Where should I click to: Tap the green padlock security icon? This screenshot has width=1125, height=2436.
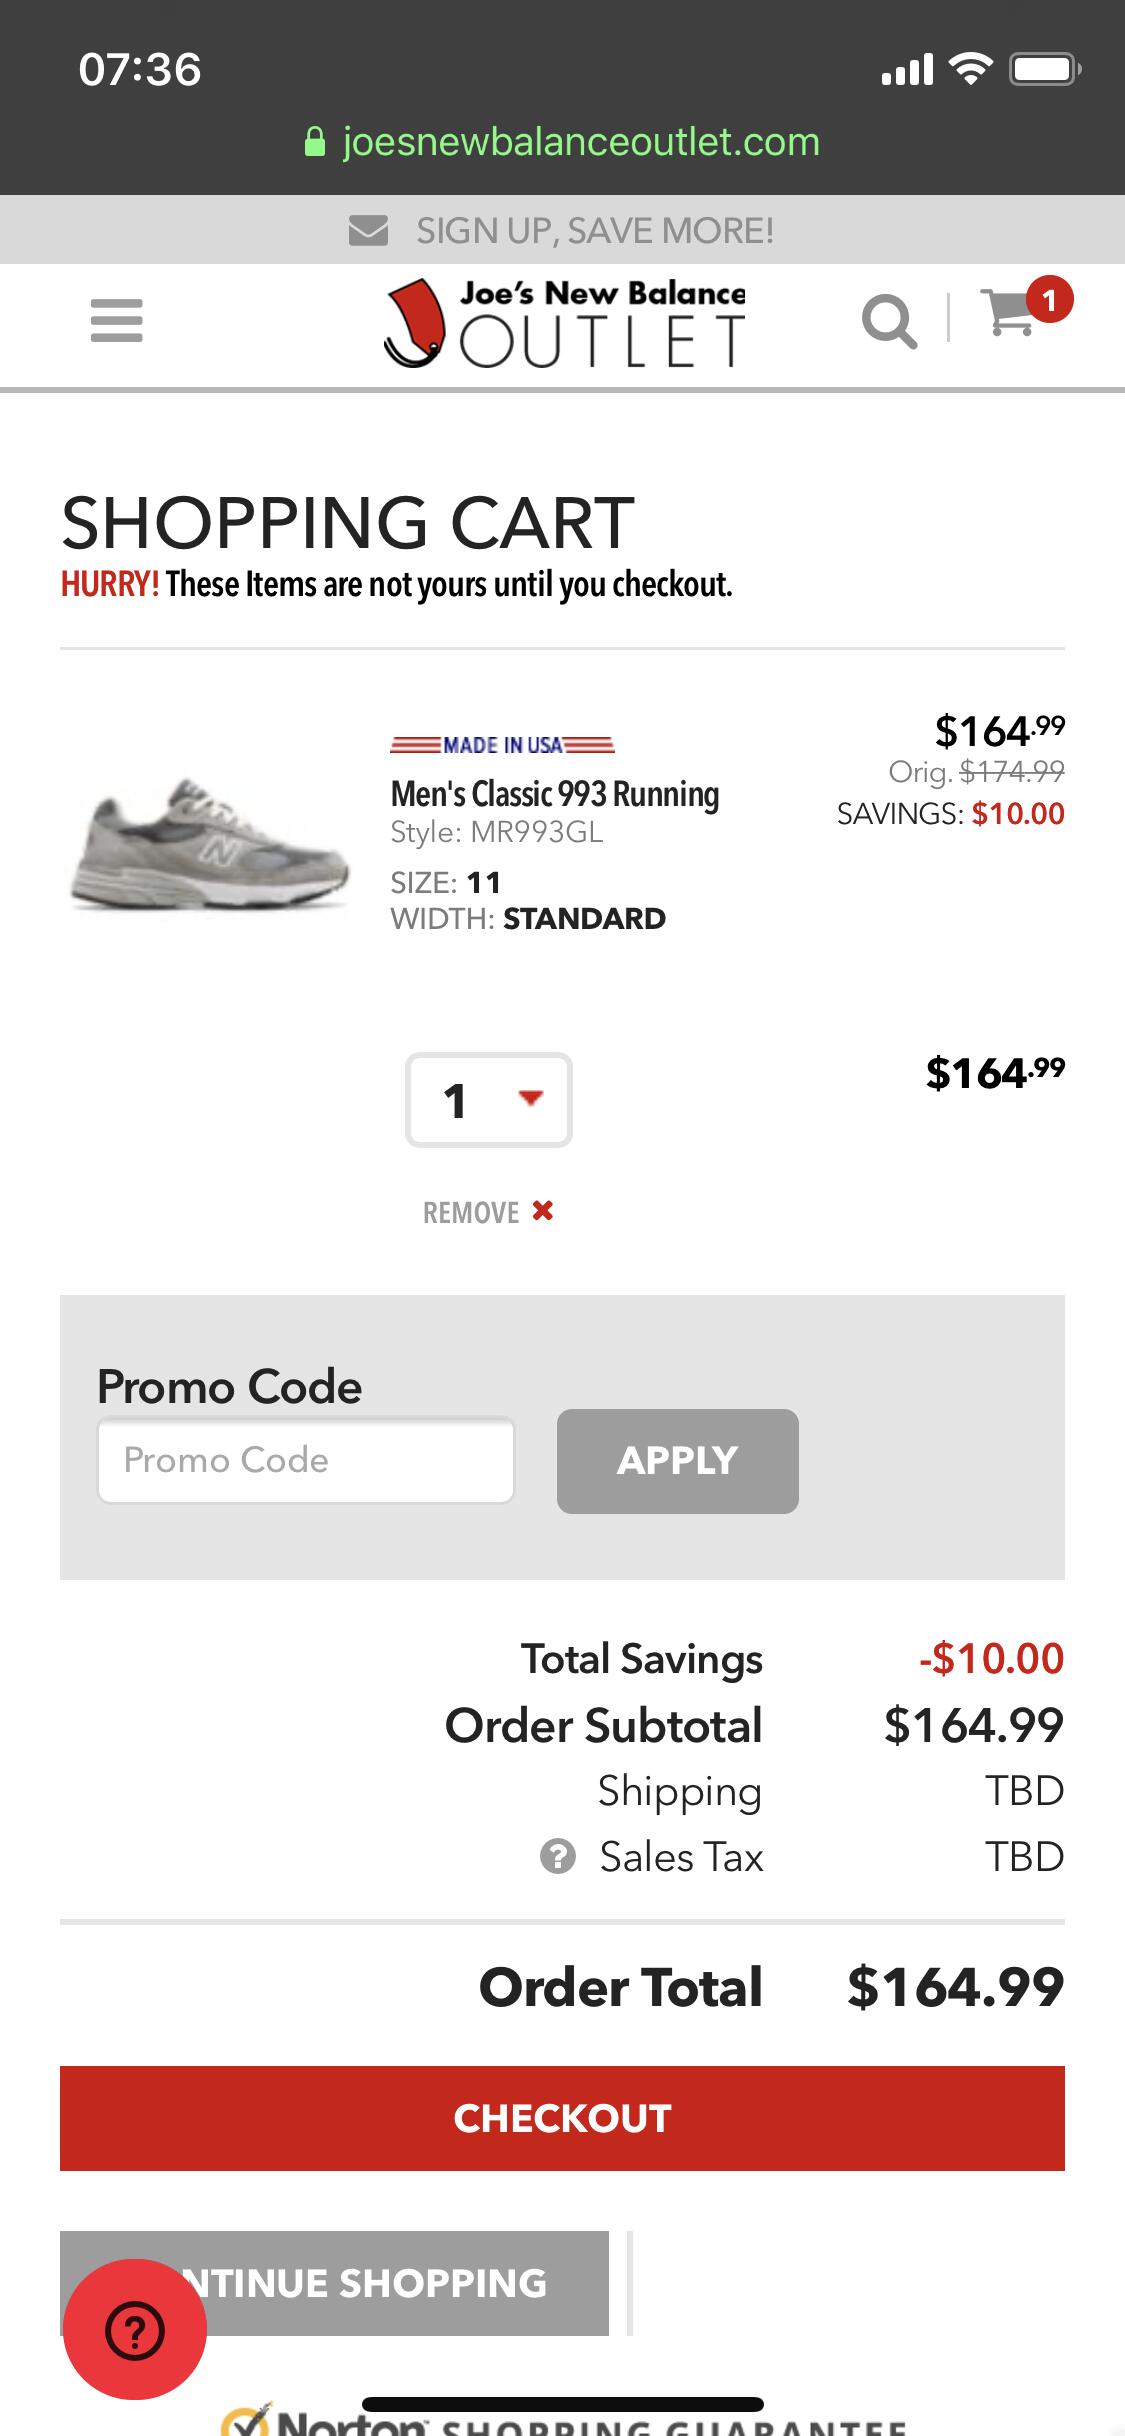pos(314,143)
